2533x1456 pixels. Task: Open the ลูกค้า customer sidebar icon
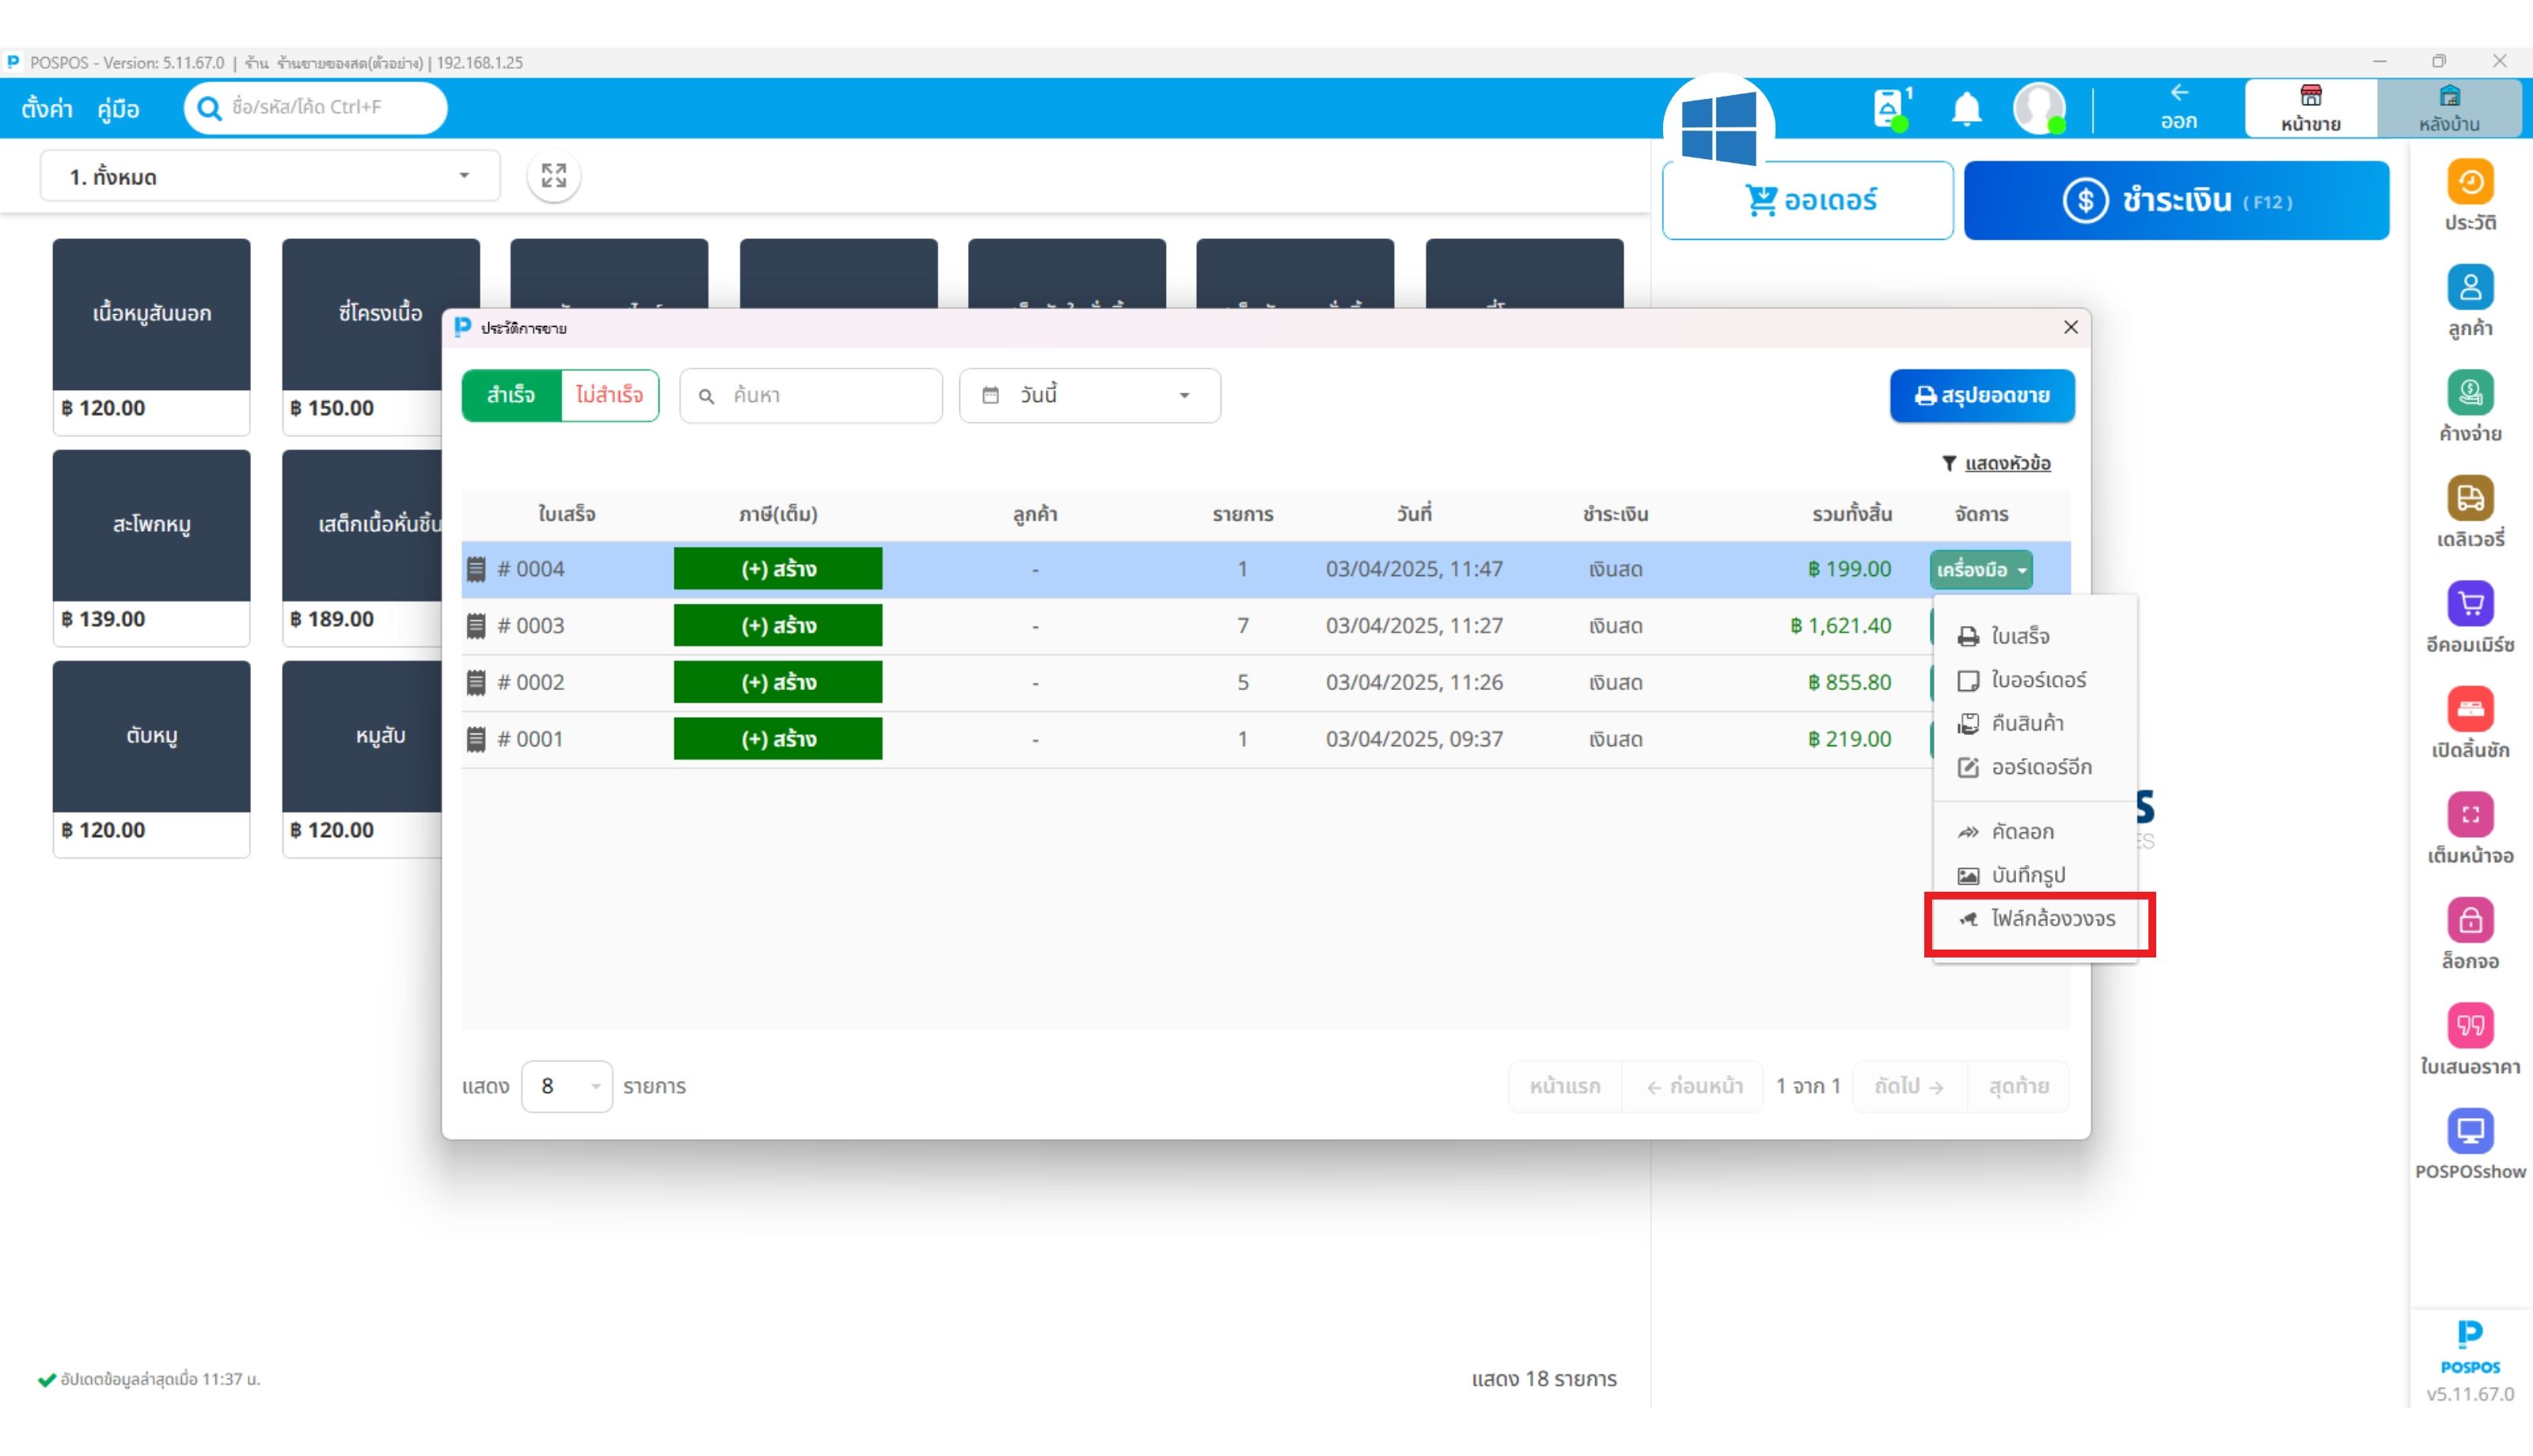coord(2469,289)
